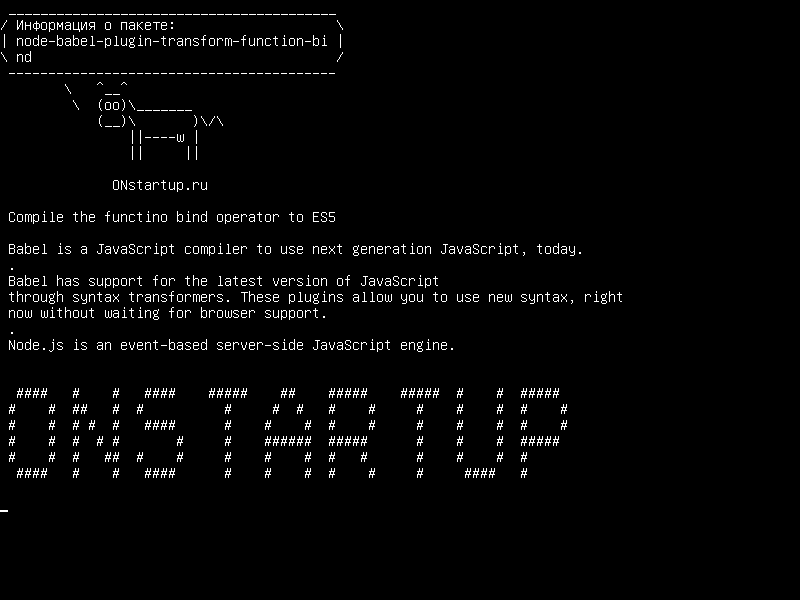Click the large ASCII letter N
Viewport: 800px width, 600px height.
point(96,433)
